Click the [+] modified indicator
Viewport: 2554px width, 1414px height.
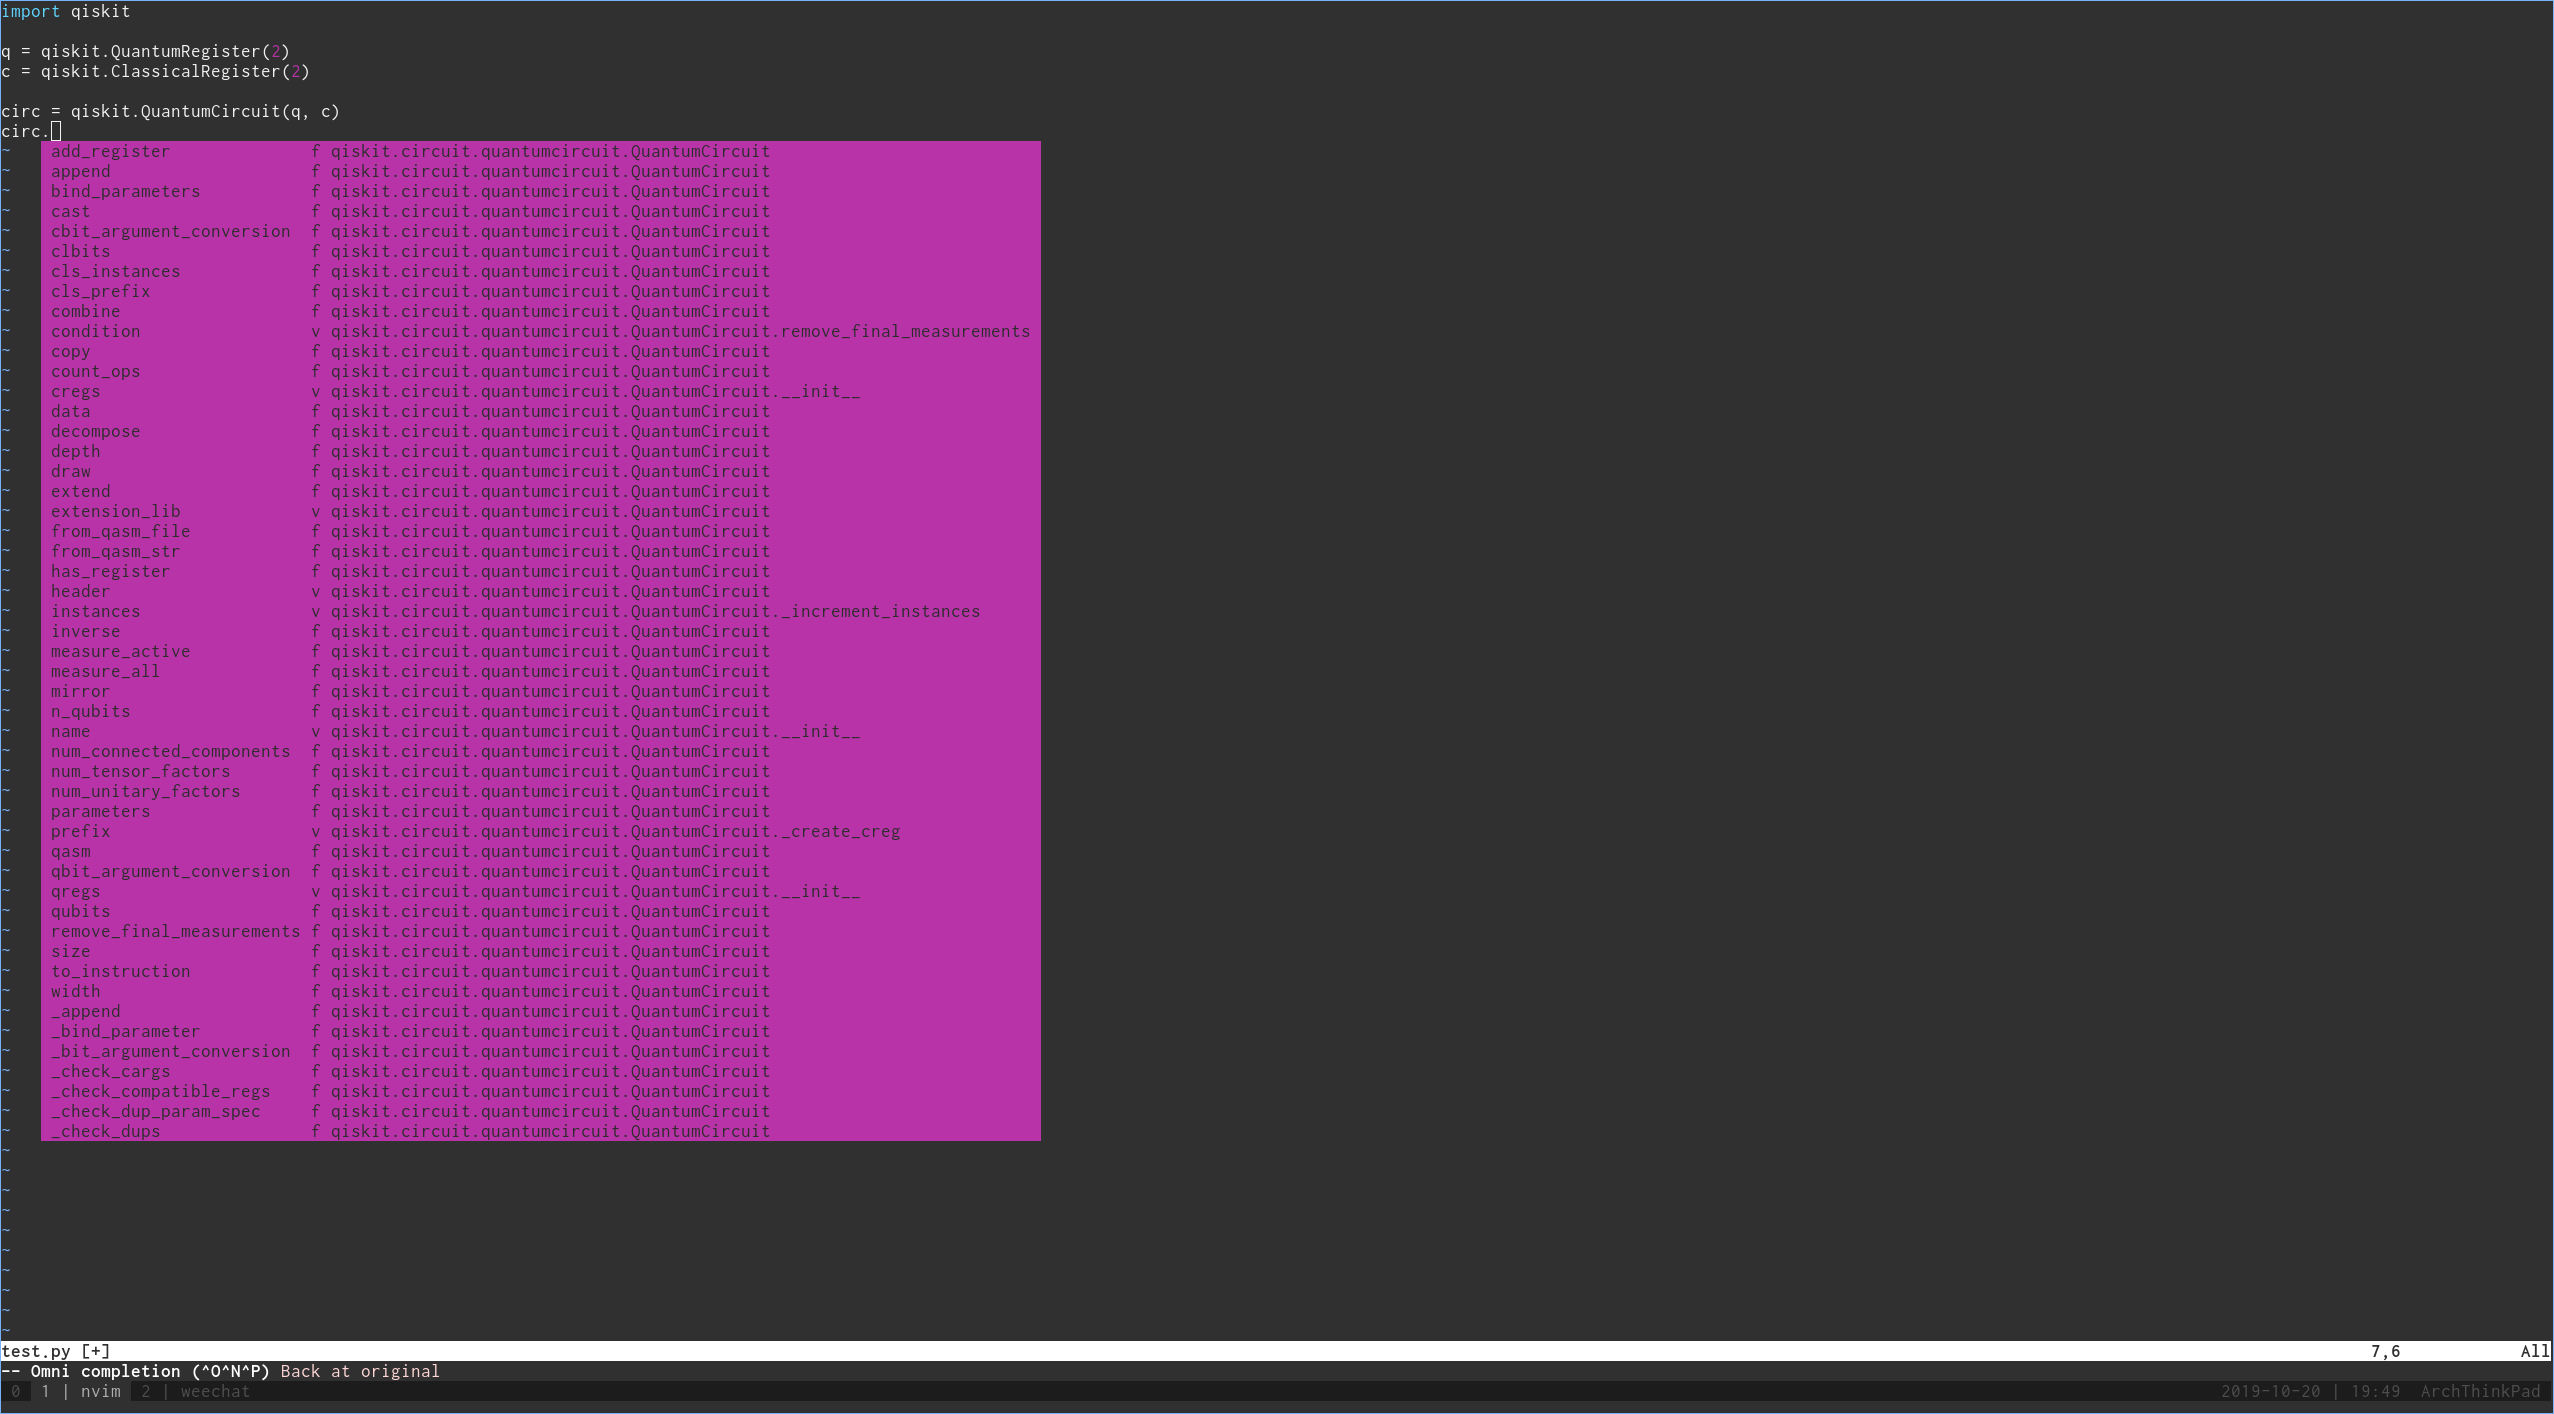[x=97, y=1350]
